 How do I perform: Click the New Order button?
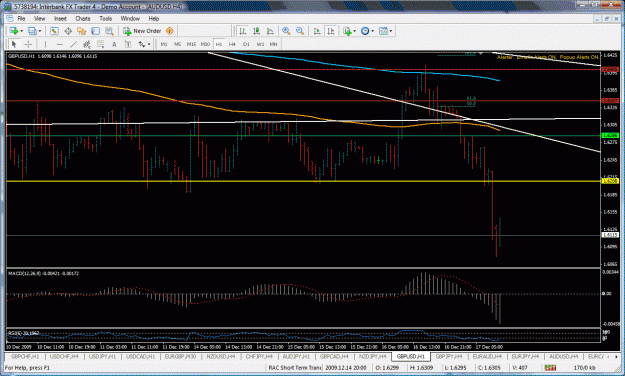pyautogui.click(x=142, y=31)
